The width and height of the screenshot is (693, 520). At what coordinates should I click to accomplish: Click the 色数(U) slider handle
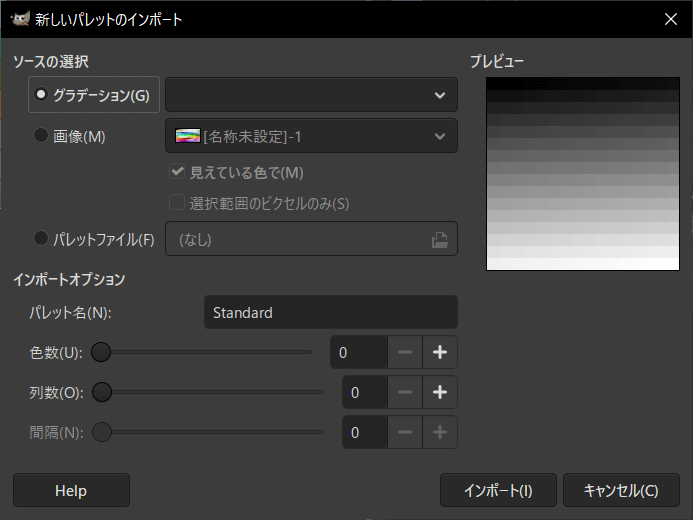coord(101,352)
